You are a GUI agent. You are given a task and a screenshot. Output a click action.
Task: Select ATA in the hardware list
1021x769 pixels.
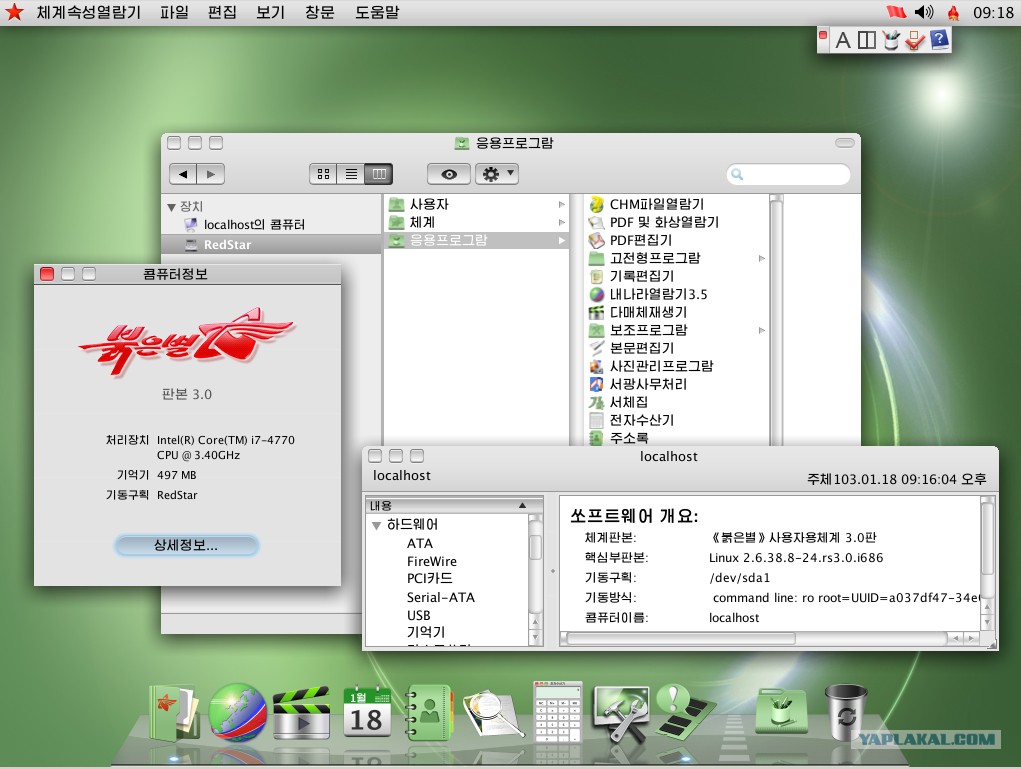tap(420, 543)
